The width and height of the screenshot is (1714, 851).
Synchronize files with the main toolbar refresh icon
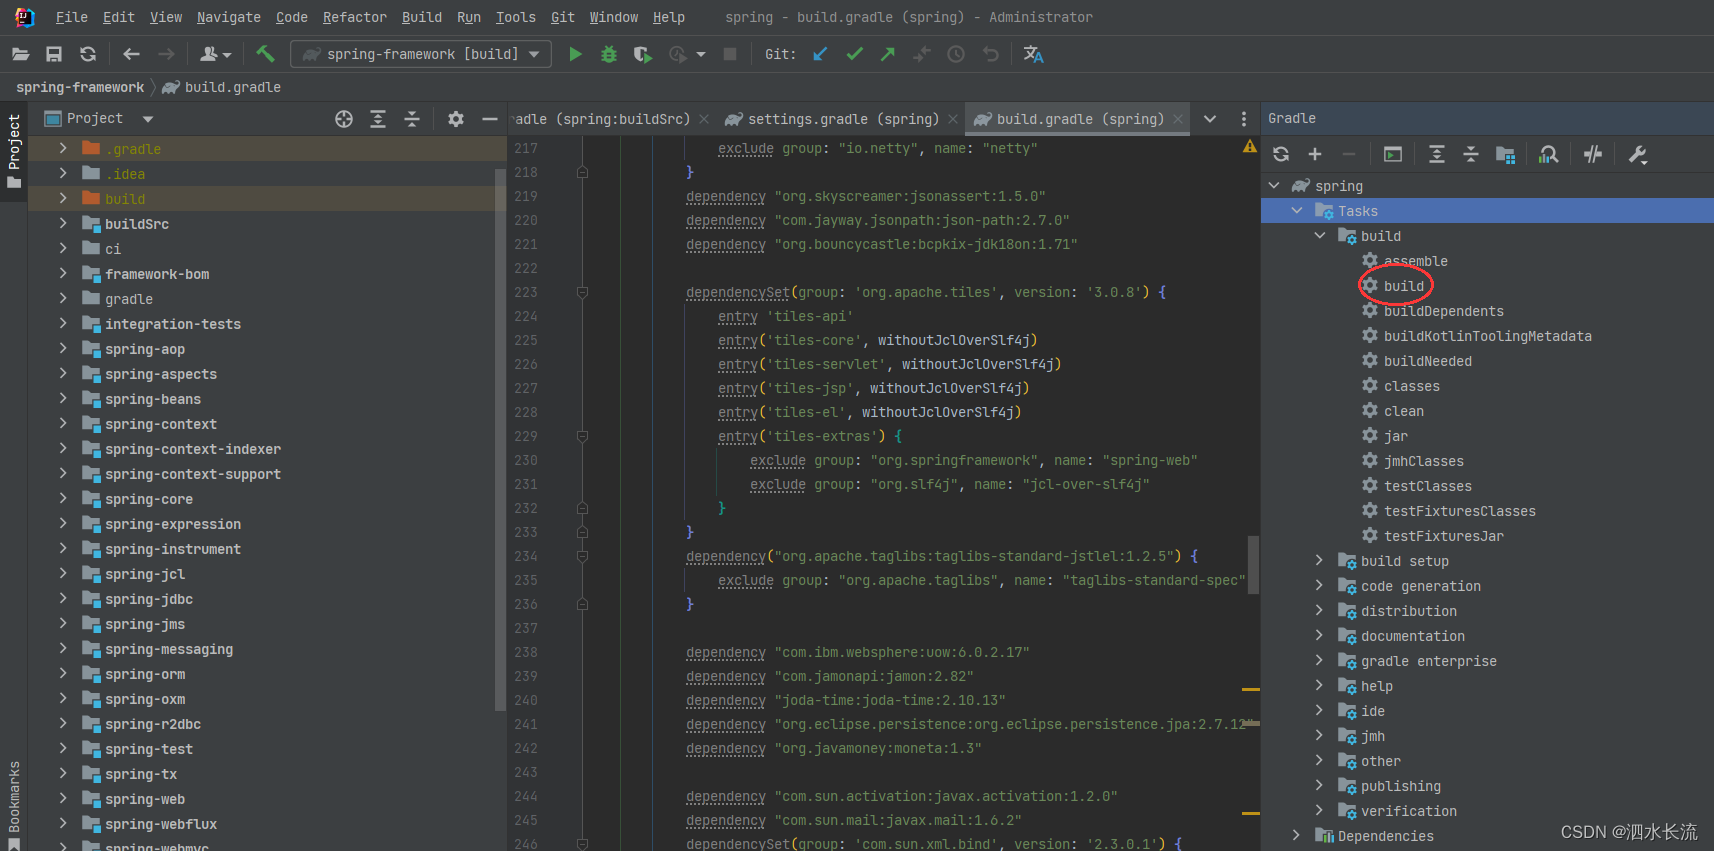pyautogui.click(x=88, y=54)
